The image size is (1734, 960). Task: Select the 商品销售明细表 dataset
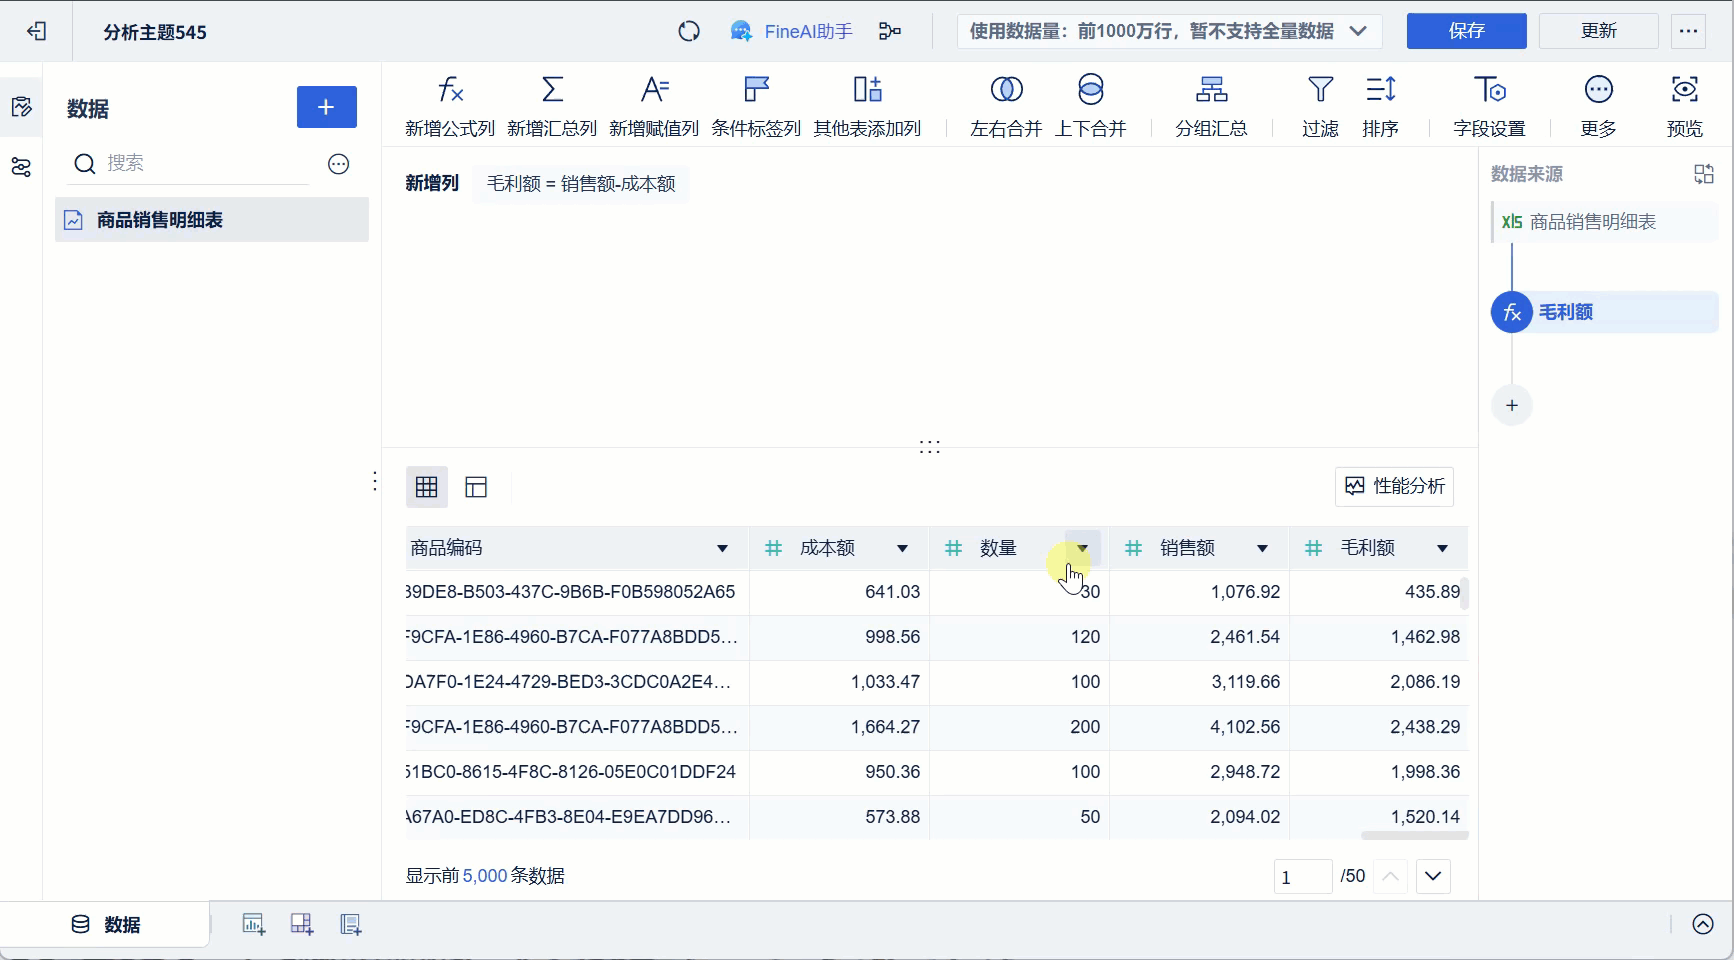pyautogui.click(x=212, y=220)
